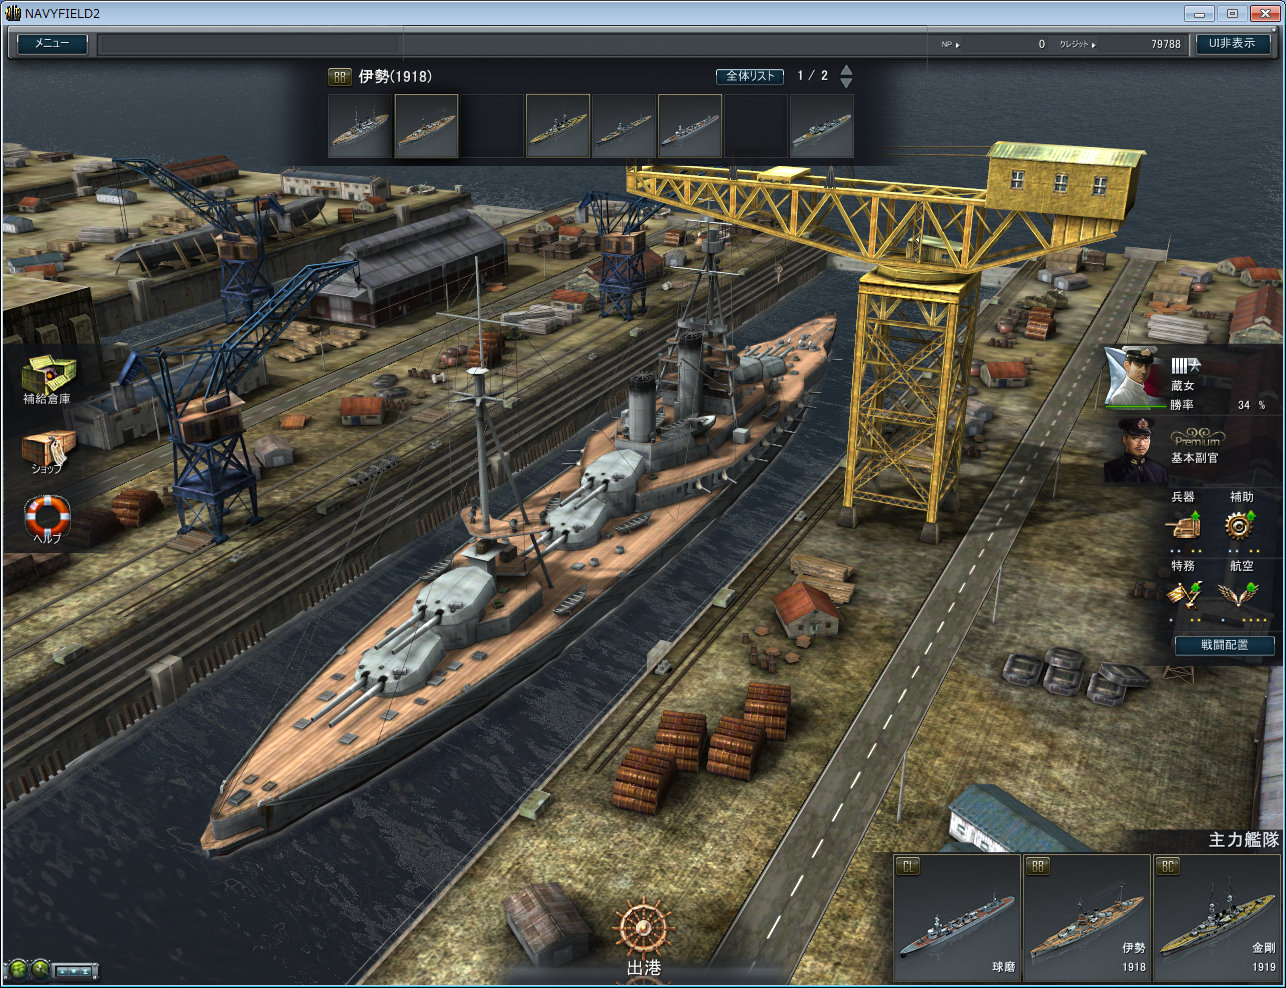Click the 出港 ship wheel icon

[x=643, y=930]
